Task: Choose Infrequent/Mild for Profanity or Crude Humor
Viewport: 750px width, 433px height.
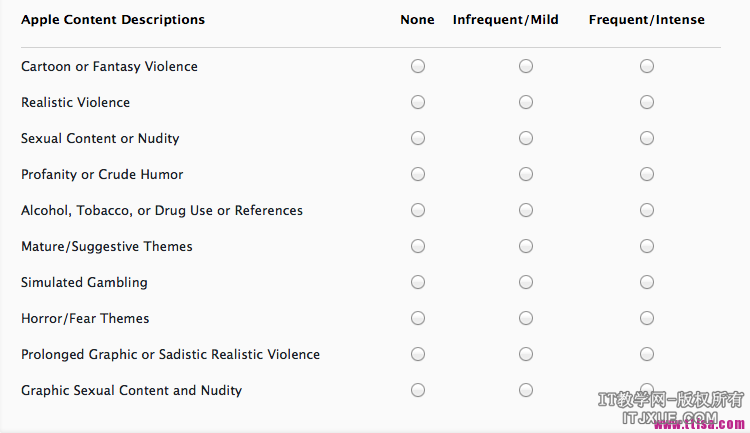Action: (526, 174)
